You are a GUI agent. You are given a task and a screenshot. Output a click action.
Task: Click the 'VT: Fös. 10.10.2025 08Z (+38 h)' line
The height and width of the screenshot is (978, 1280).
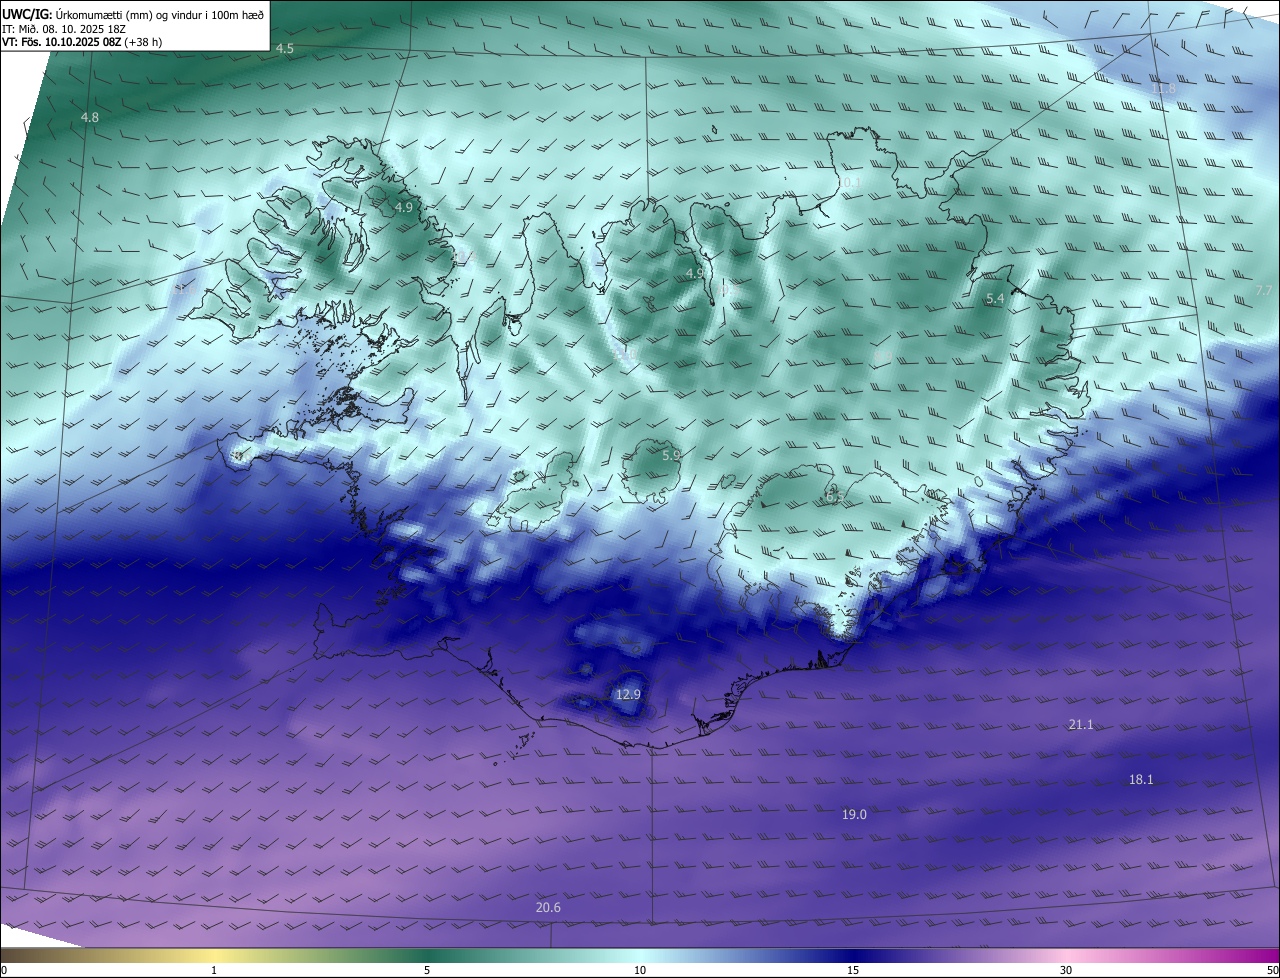(82, 42)
